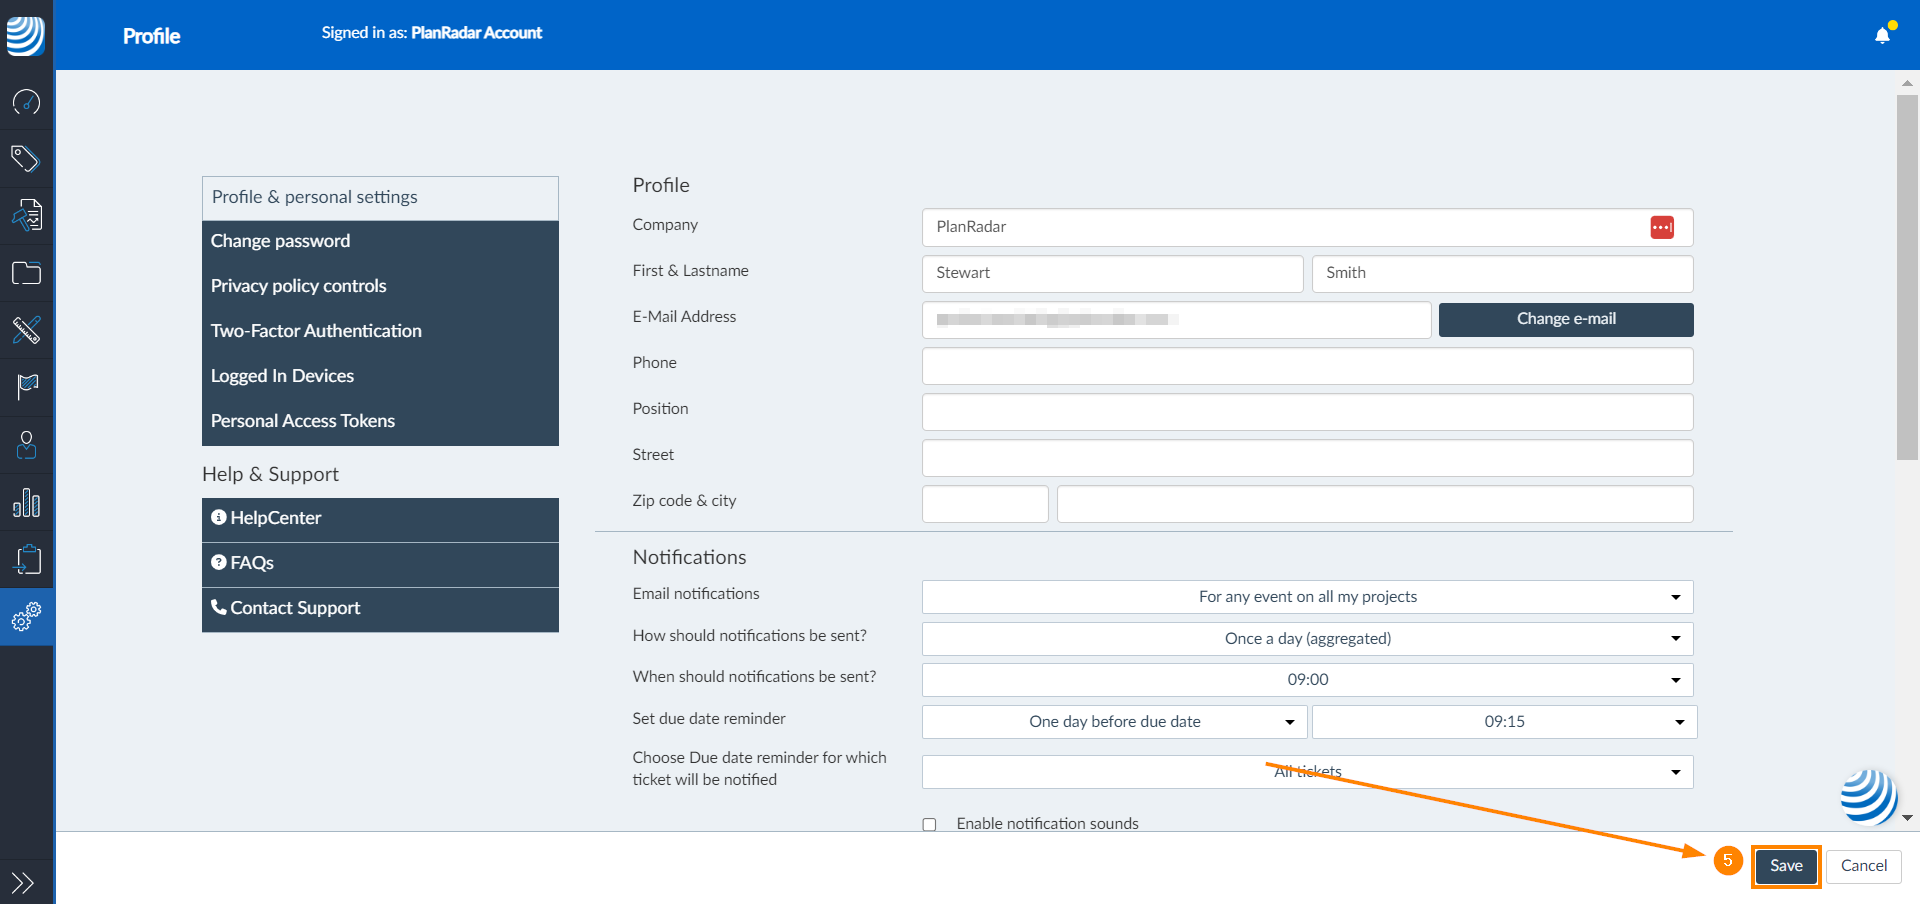Viewport: 1920px width, 904px height.
Task: Open the 'Once a day (aggregated)' dropdown
Action: pos(1307,639)
